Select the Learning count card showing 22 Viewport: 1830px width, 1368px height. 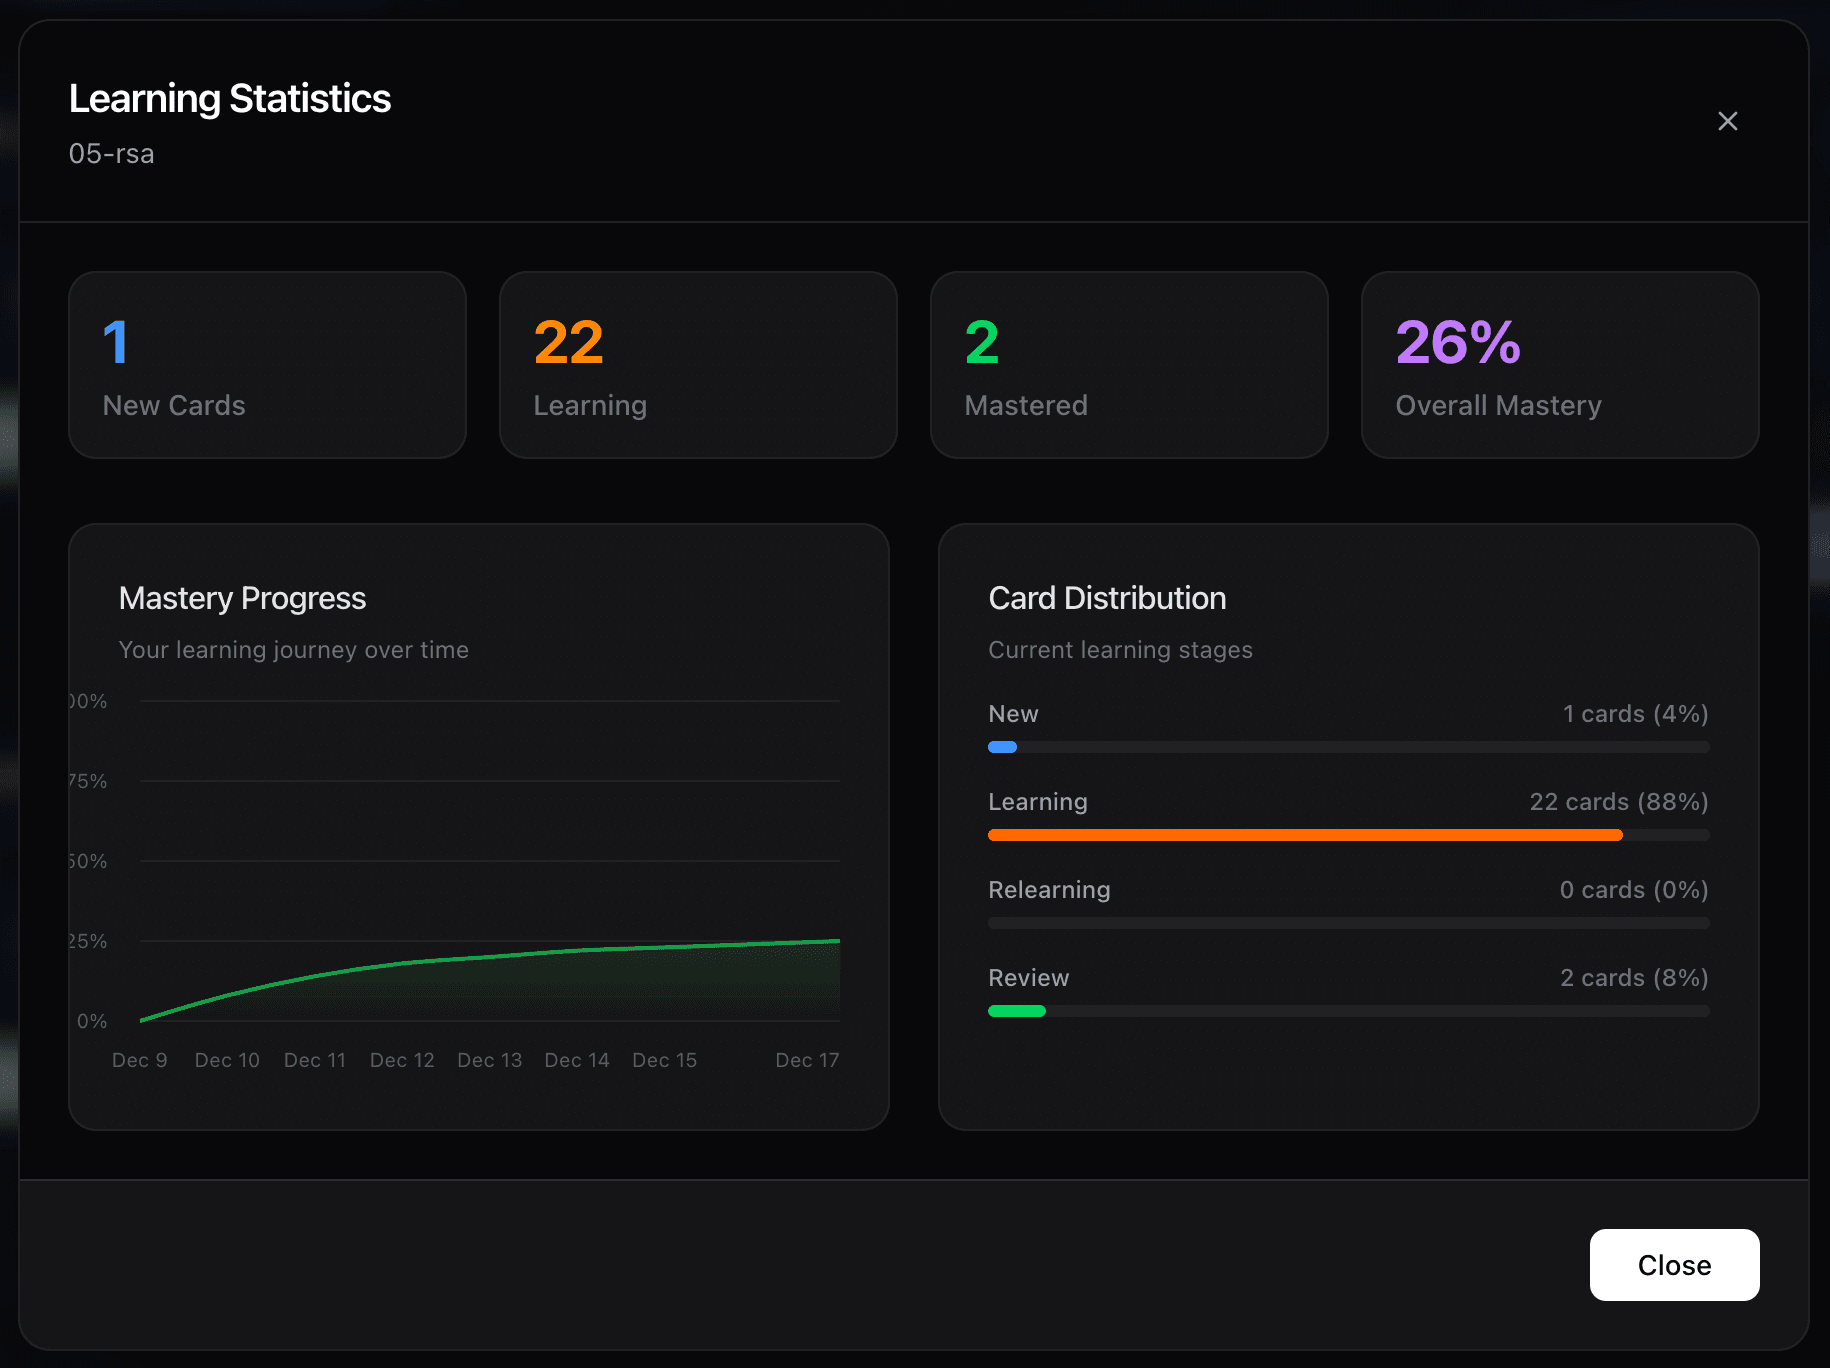pos(698,365)
